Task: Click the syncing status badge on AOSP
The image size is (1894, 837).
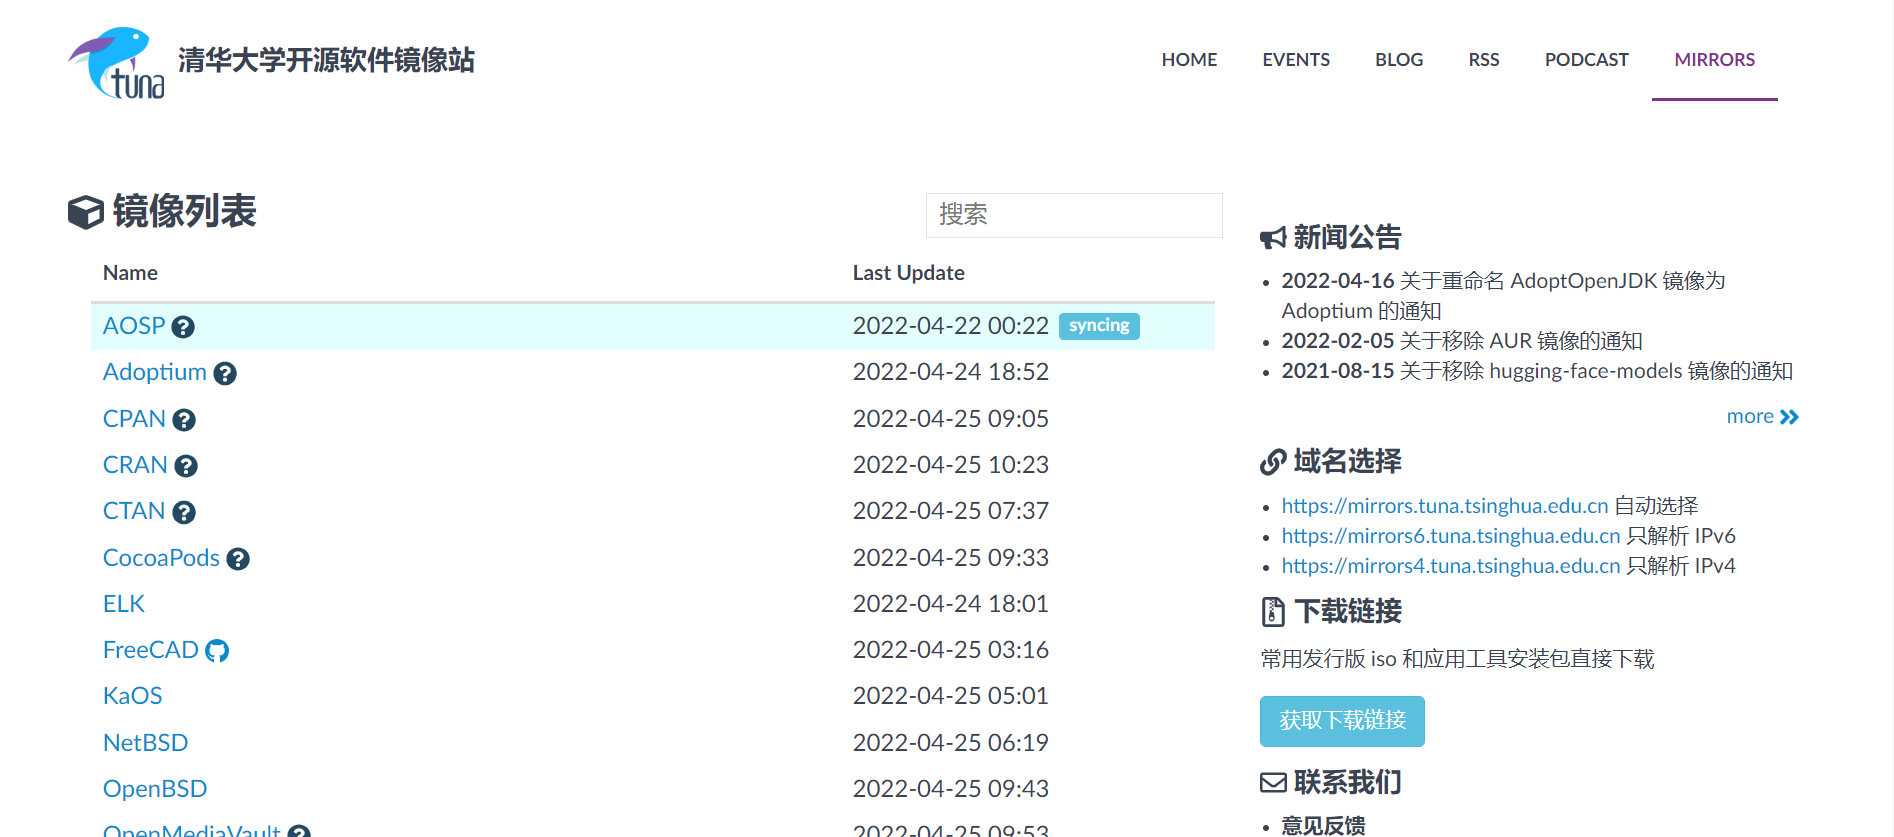Action: tap(1098, 326)
